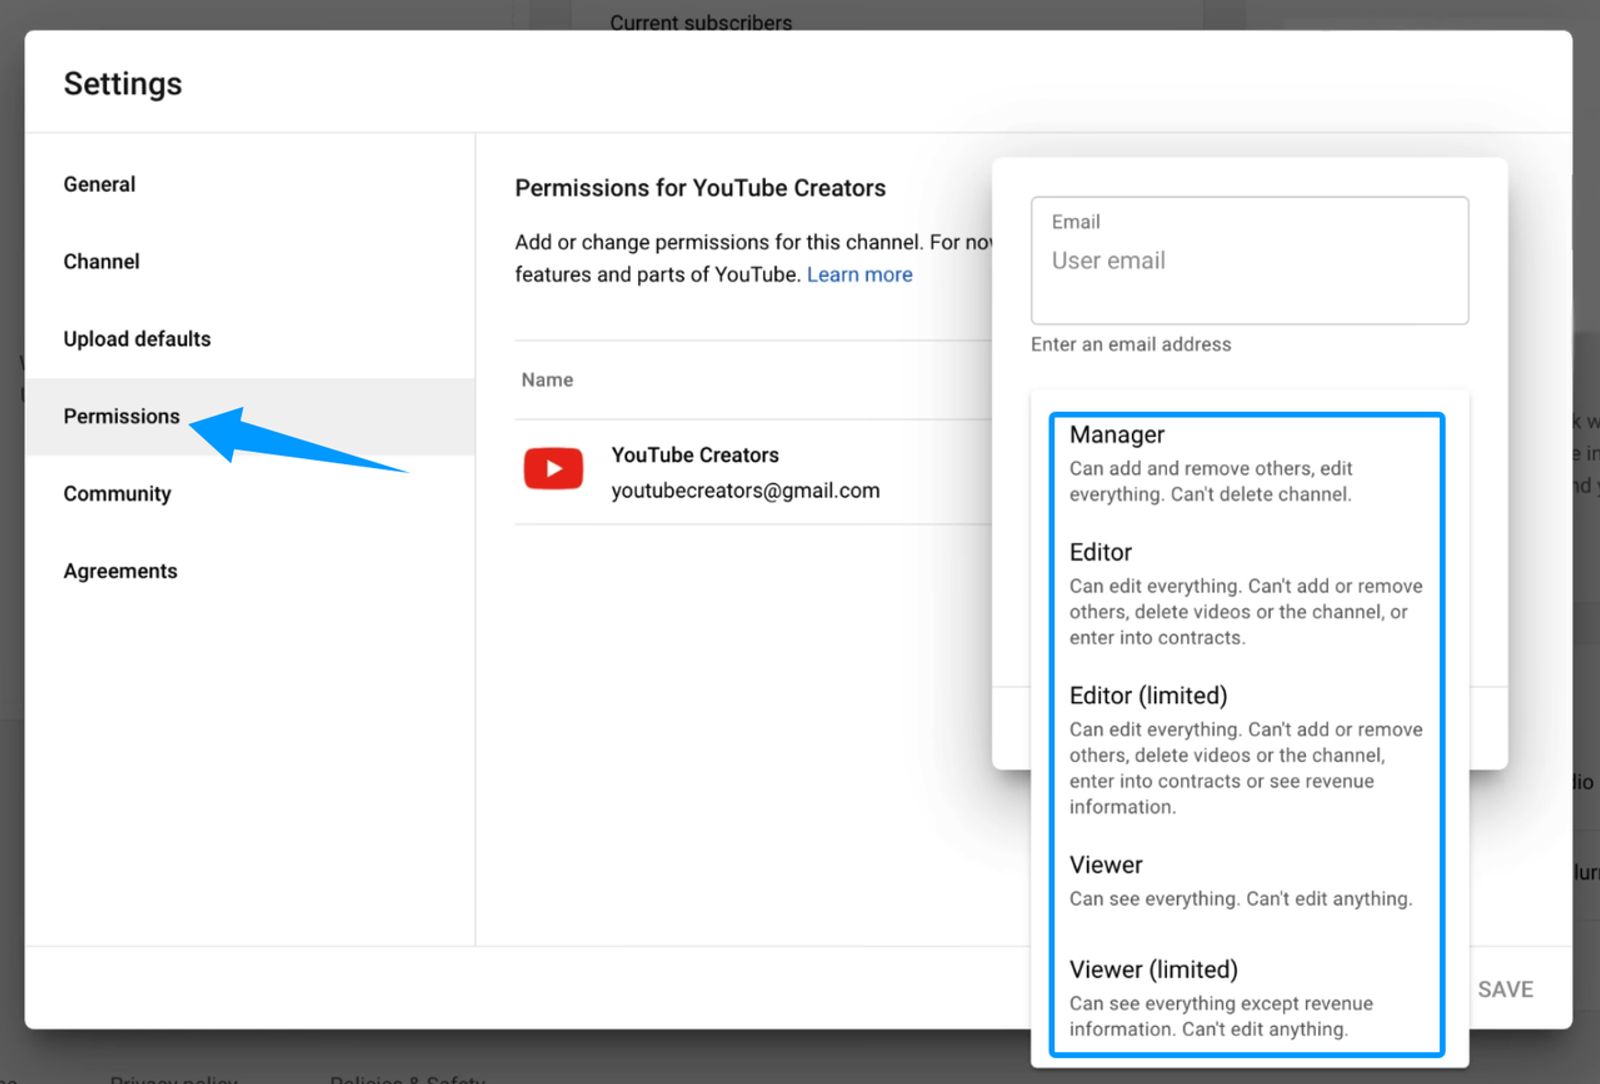Click the Settings dialog title
Image resolution: width=1600 pixels, height=1084 pixels.
pyautogui.click(x=123, y=84)
